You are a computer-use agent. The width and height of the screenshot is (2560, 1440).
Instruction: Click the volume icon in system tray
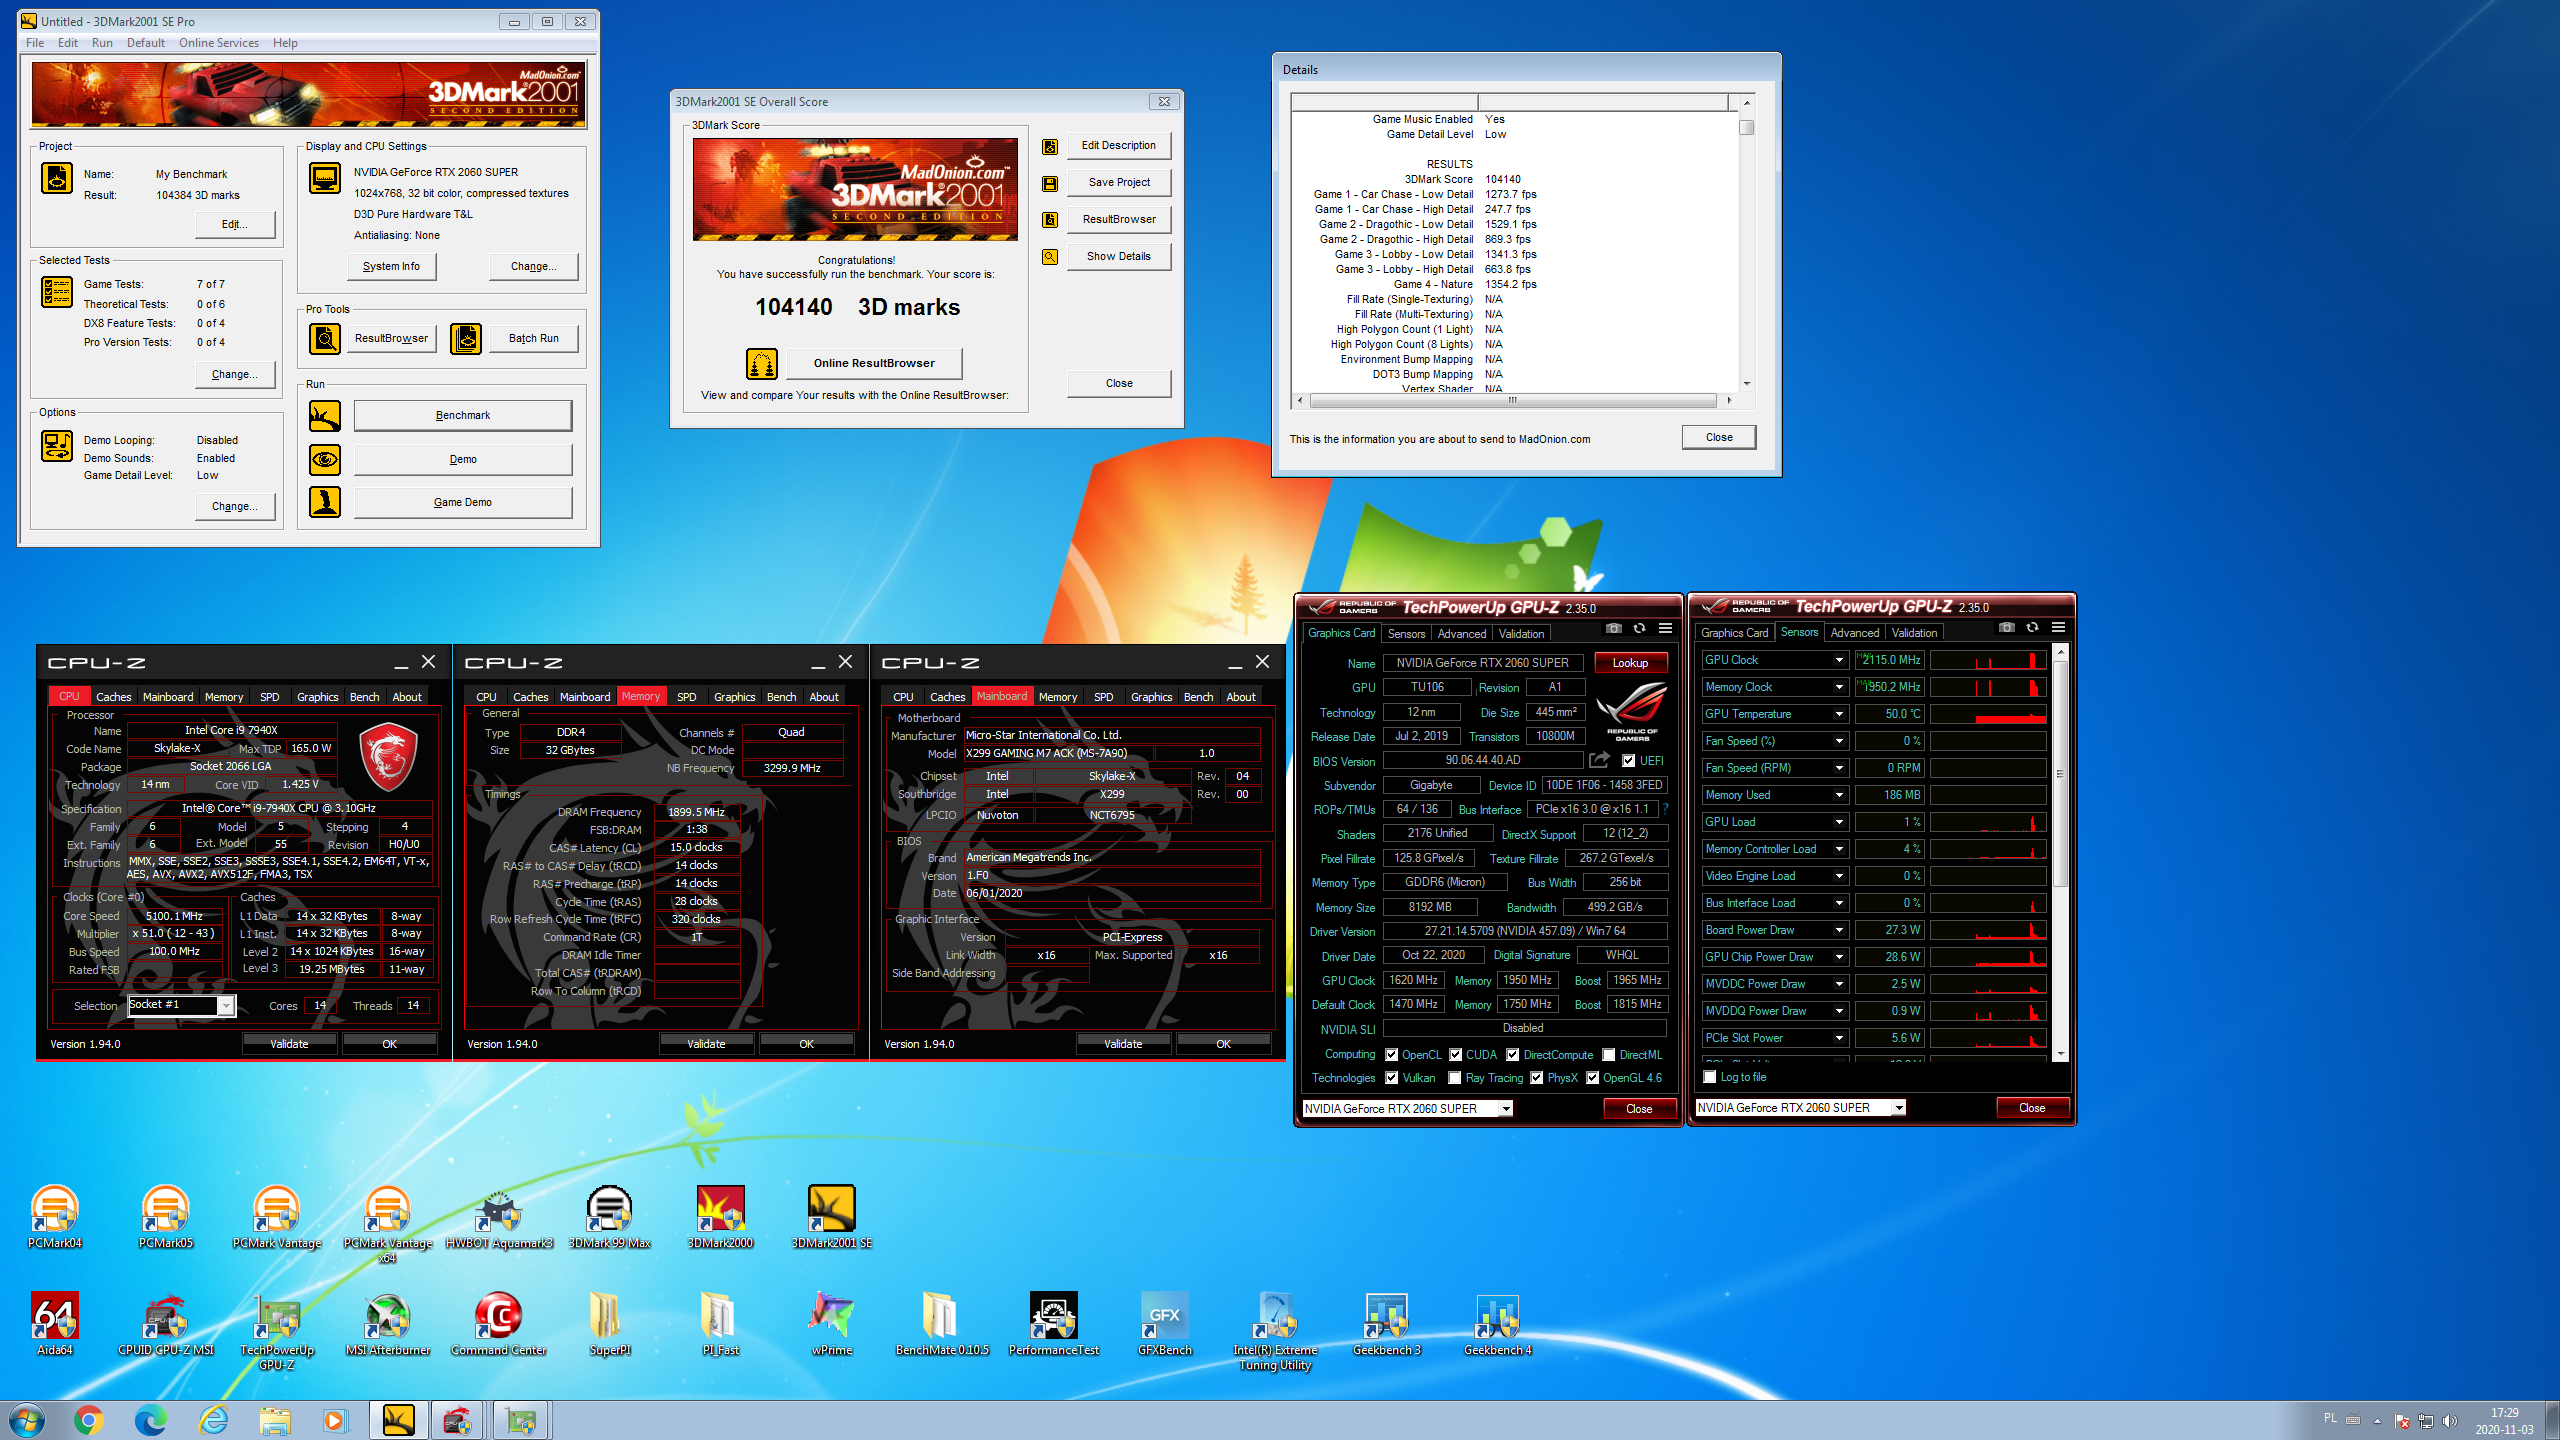(x=2449, y=1420)
